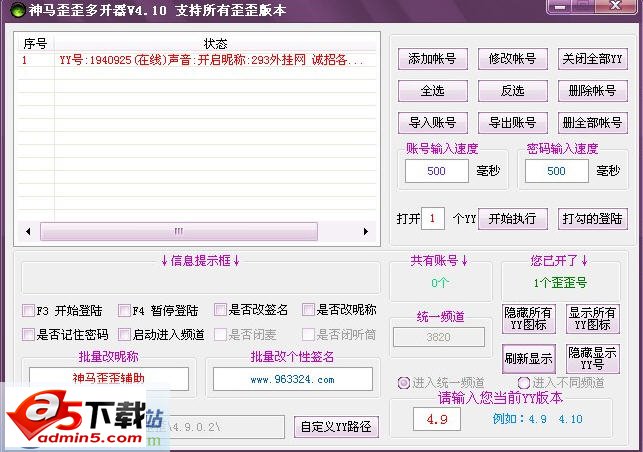Click the list's left scroll arrow
Viewport: 643px width, 452px height.
point(28,231)
